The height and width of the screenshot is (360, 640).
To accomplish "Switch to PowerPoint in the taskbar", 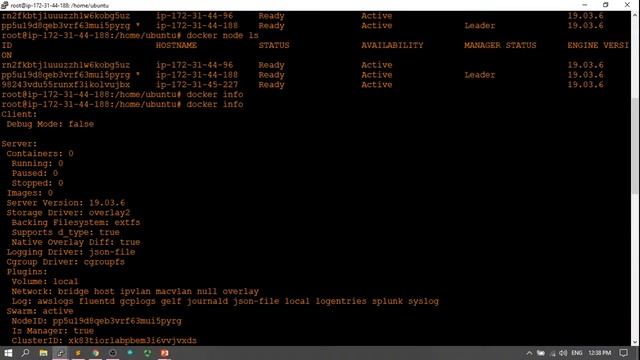I will click(164, 353).
